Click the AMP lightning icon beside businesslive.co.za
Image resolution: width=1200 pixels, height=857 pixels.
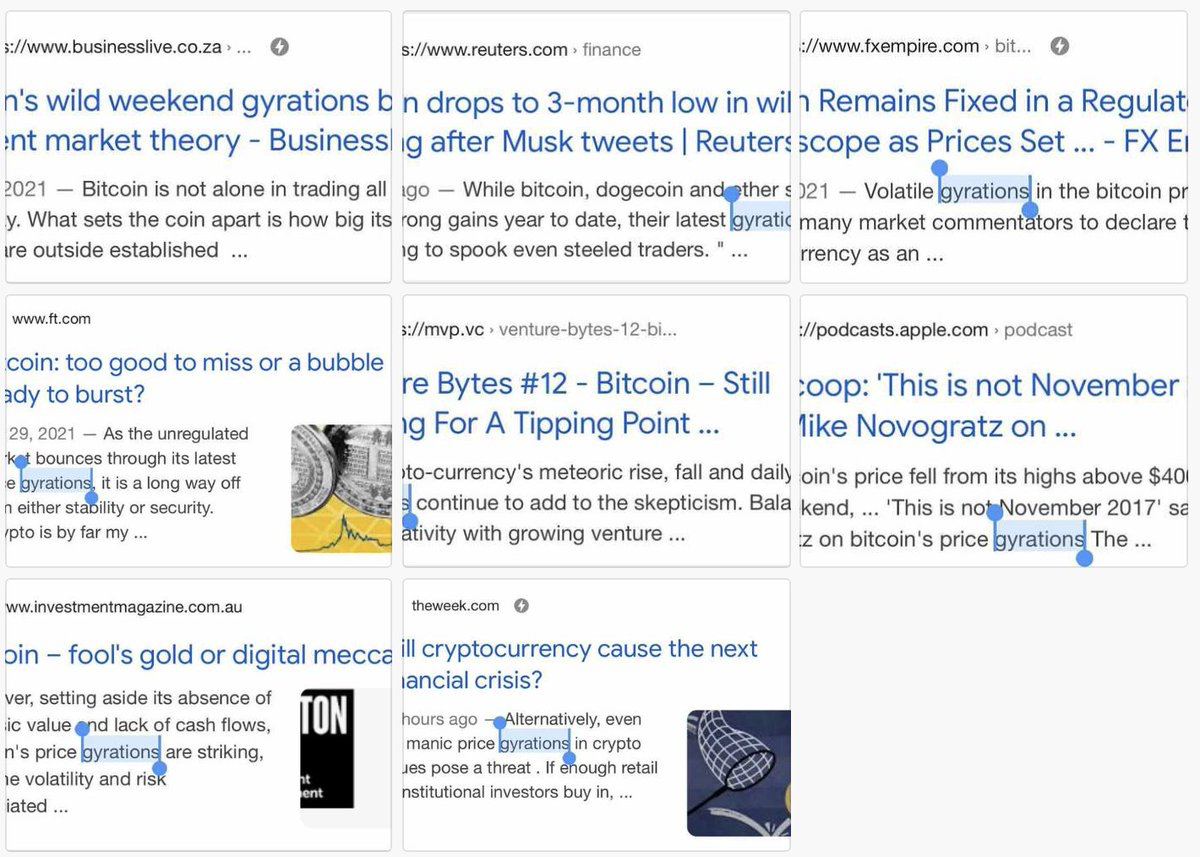tap(280, 47)
